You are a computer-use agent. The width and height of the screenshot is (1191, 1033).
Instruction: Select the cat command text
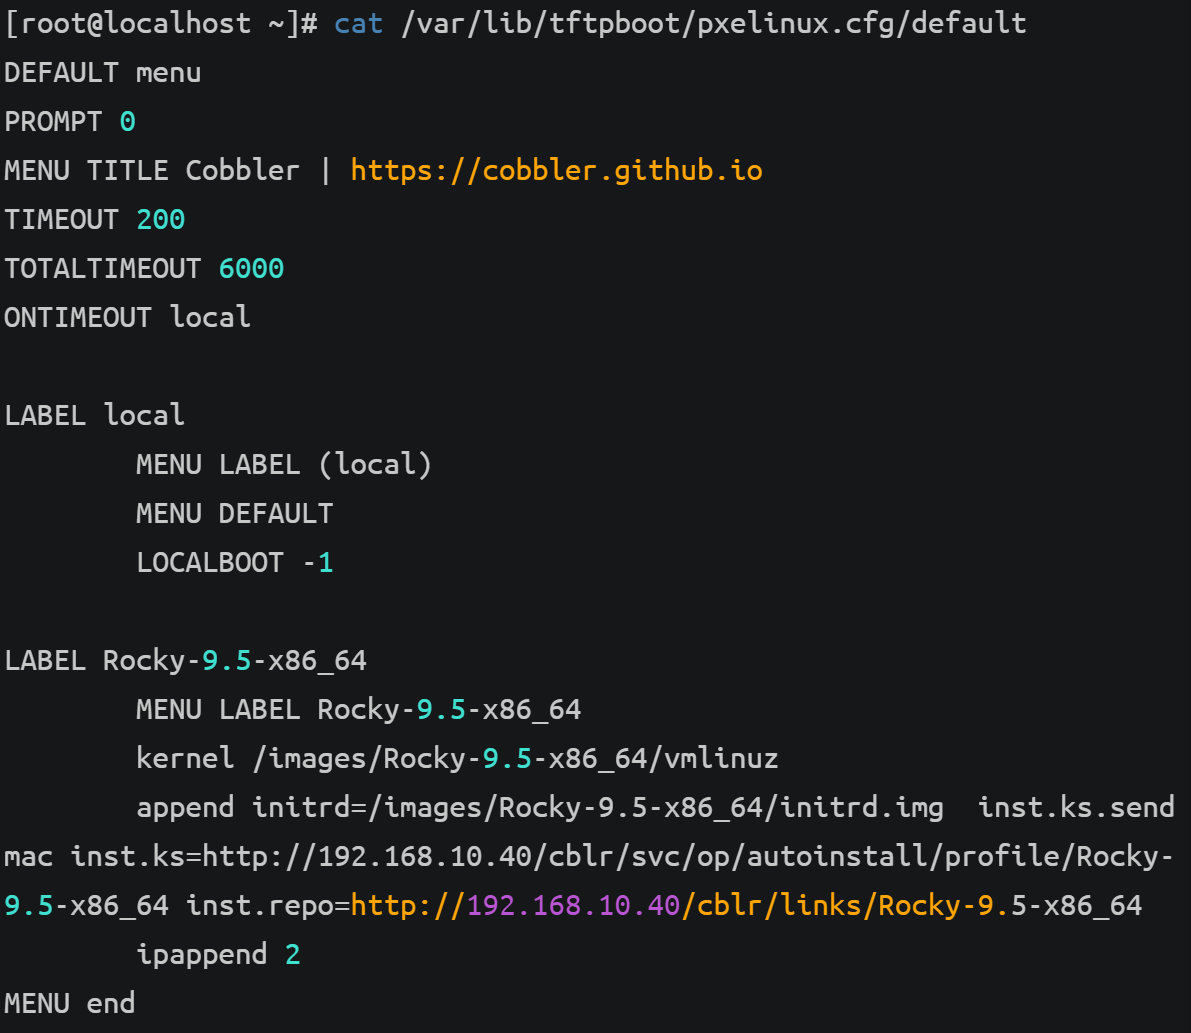358,22
